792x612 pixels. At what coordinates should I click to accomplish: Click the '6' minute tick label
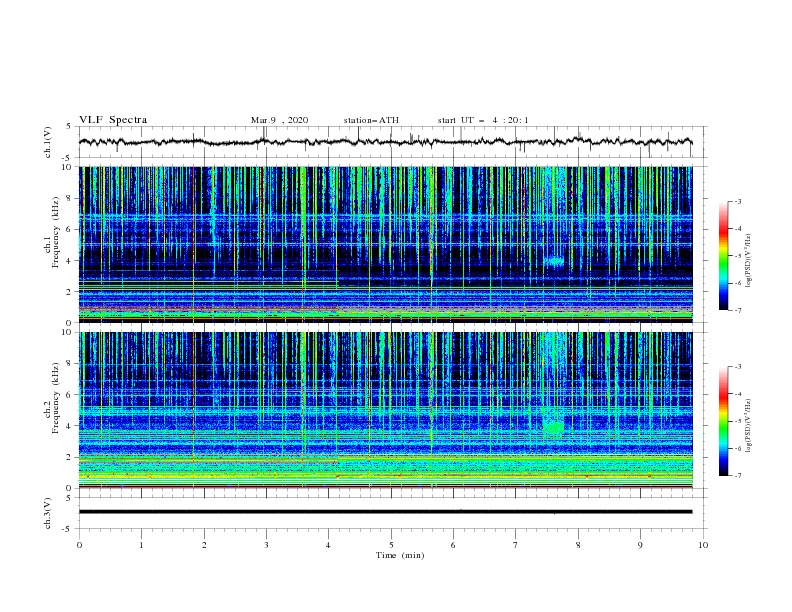(453, 545)
